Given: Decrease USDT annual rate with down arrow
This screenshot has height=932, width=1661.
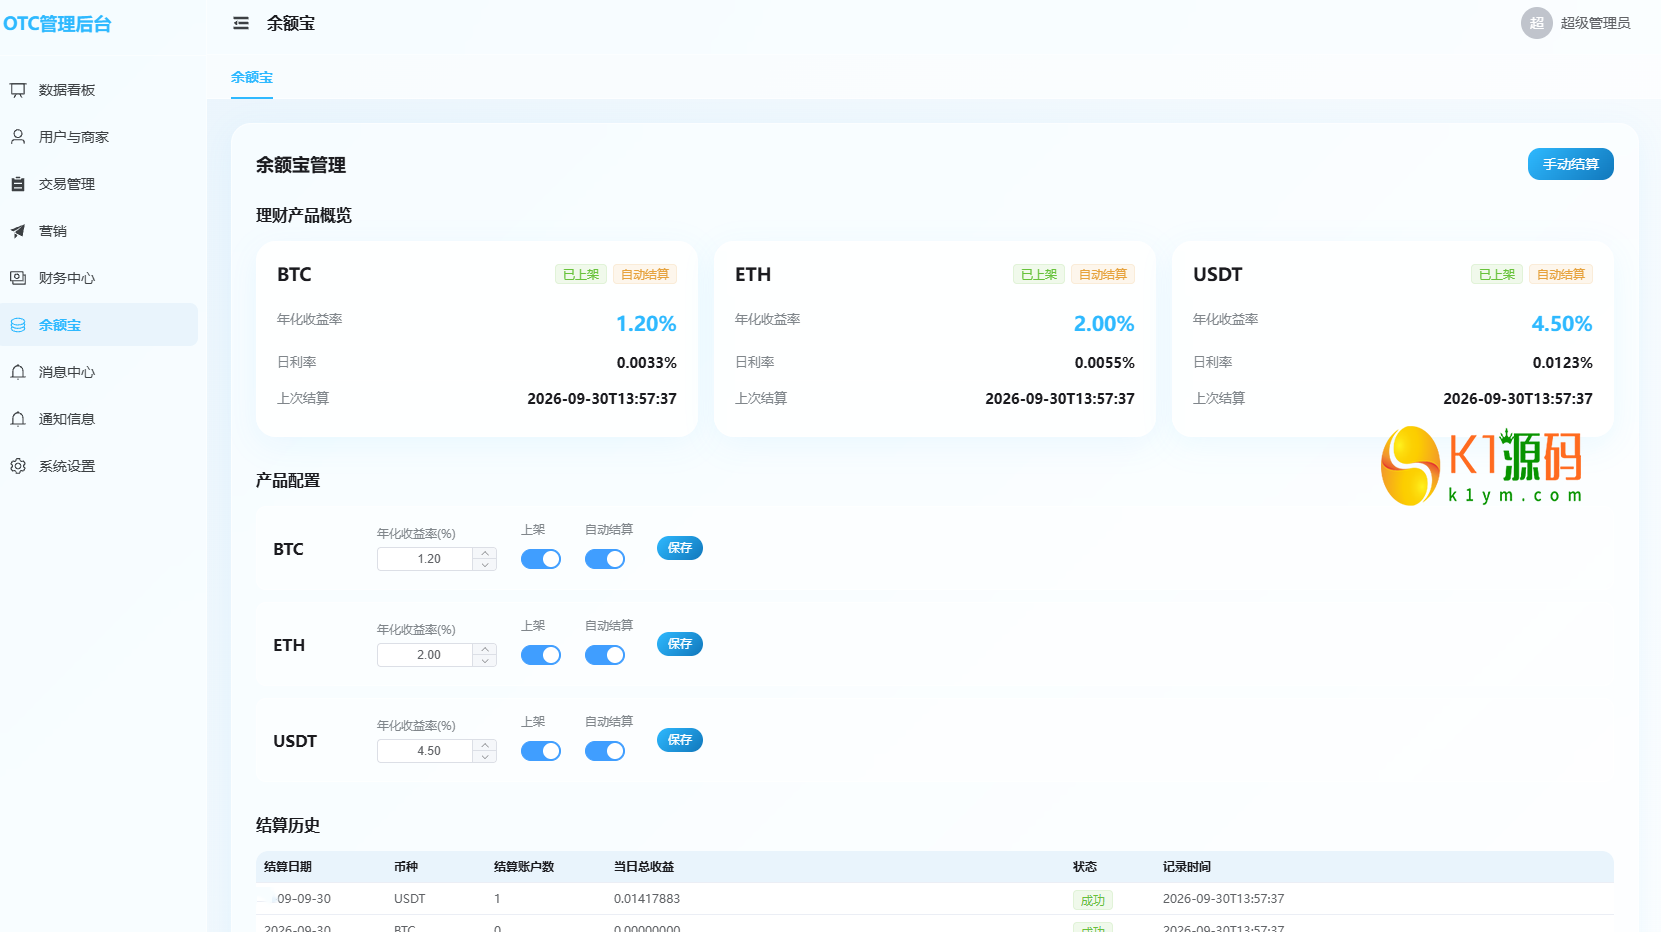Looking at the screenshot, I should pos(485,757).
